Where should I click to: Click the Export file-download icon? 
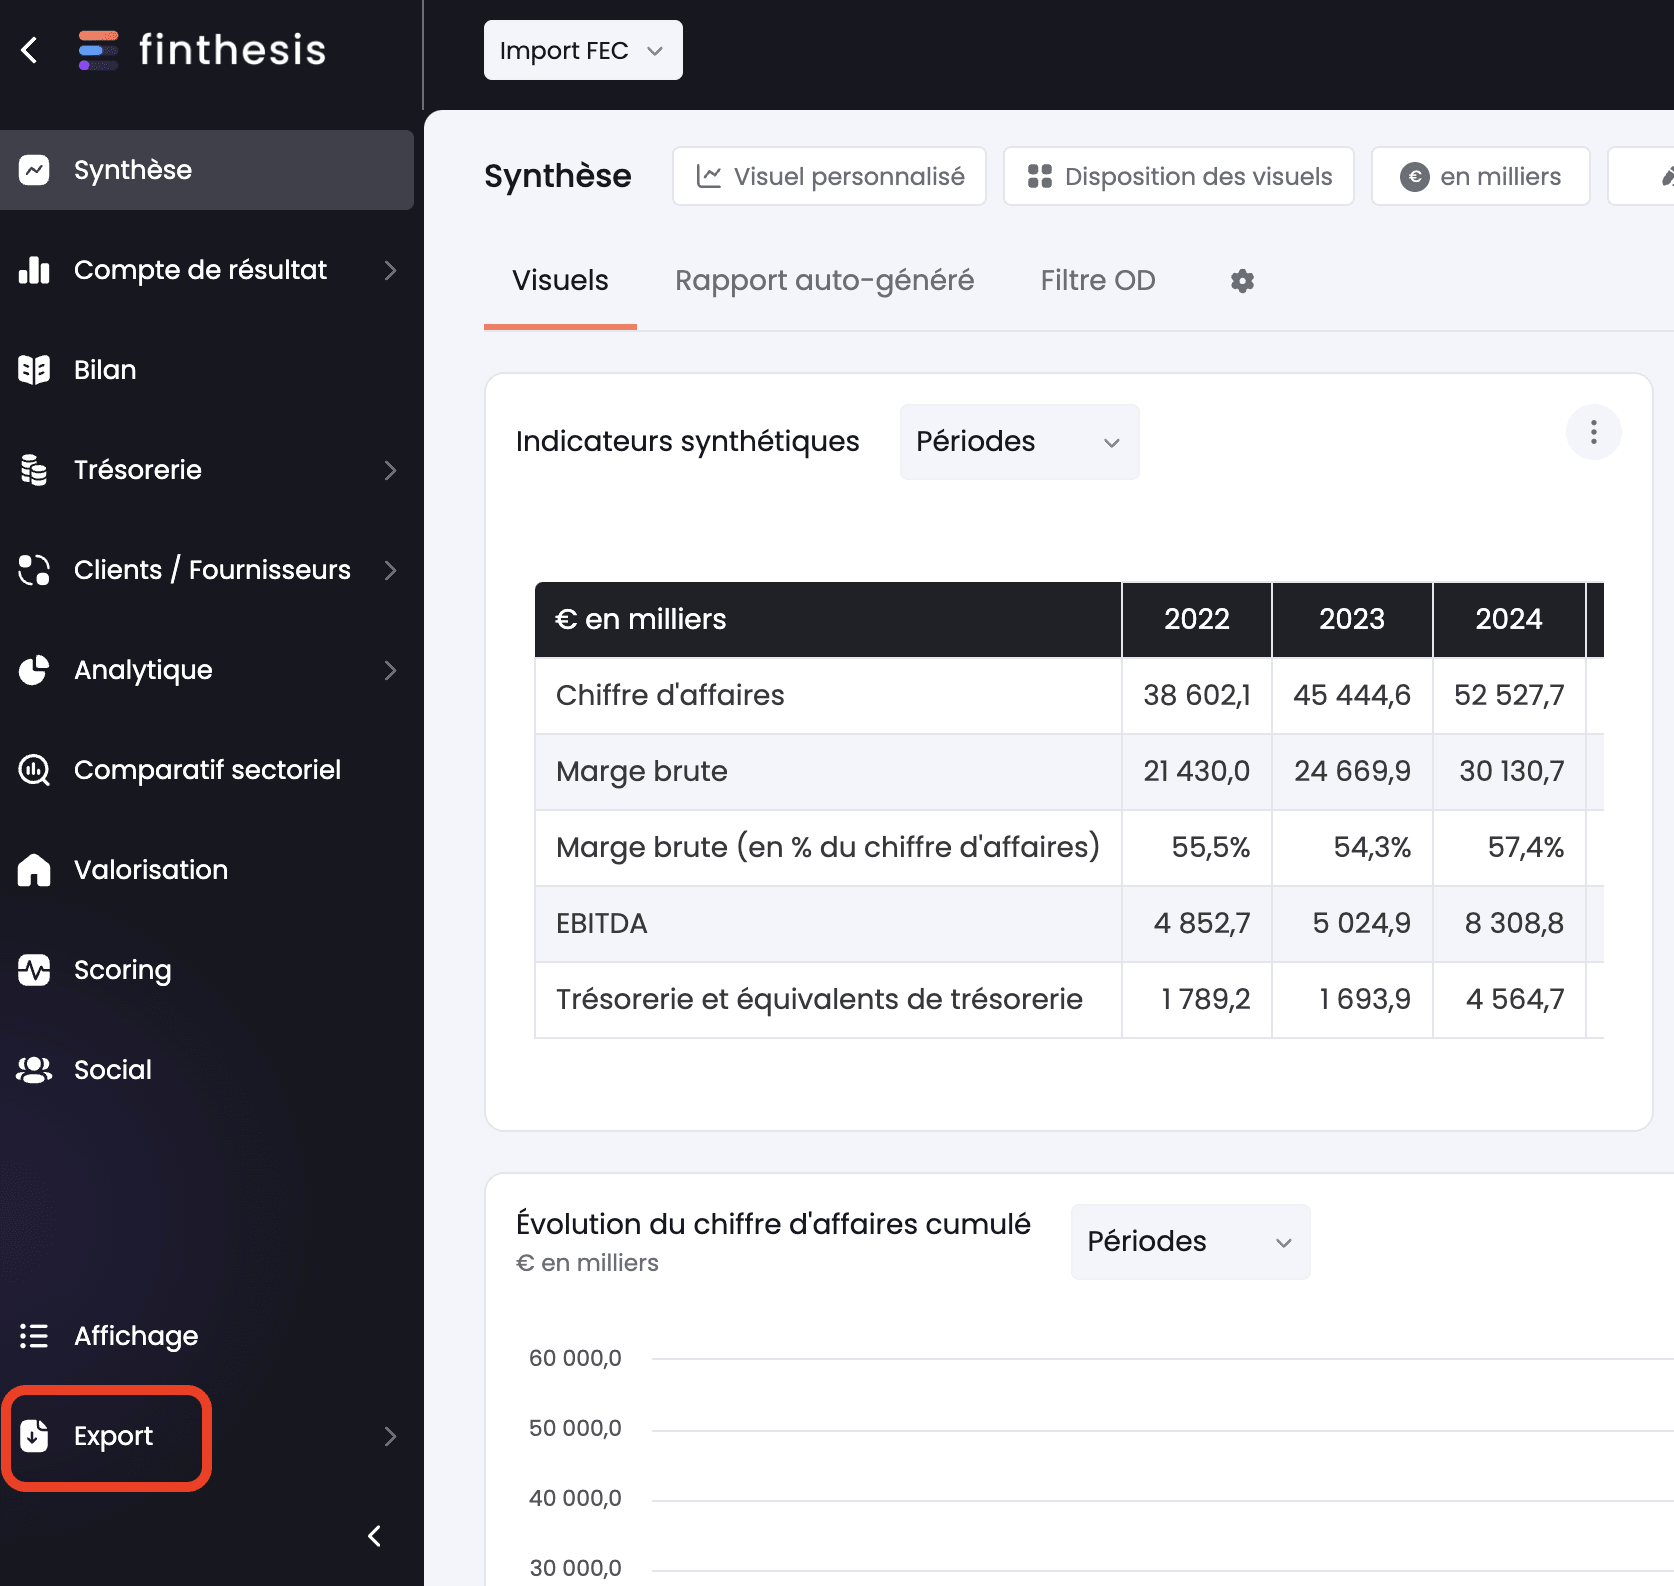tap(34, 1436)
